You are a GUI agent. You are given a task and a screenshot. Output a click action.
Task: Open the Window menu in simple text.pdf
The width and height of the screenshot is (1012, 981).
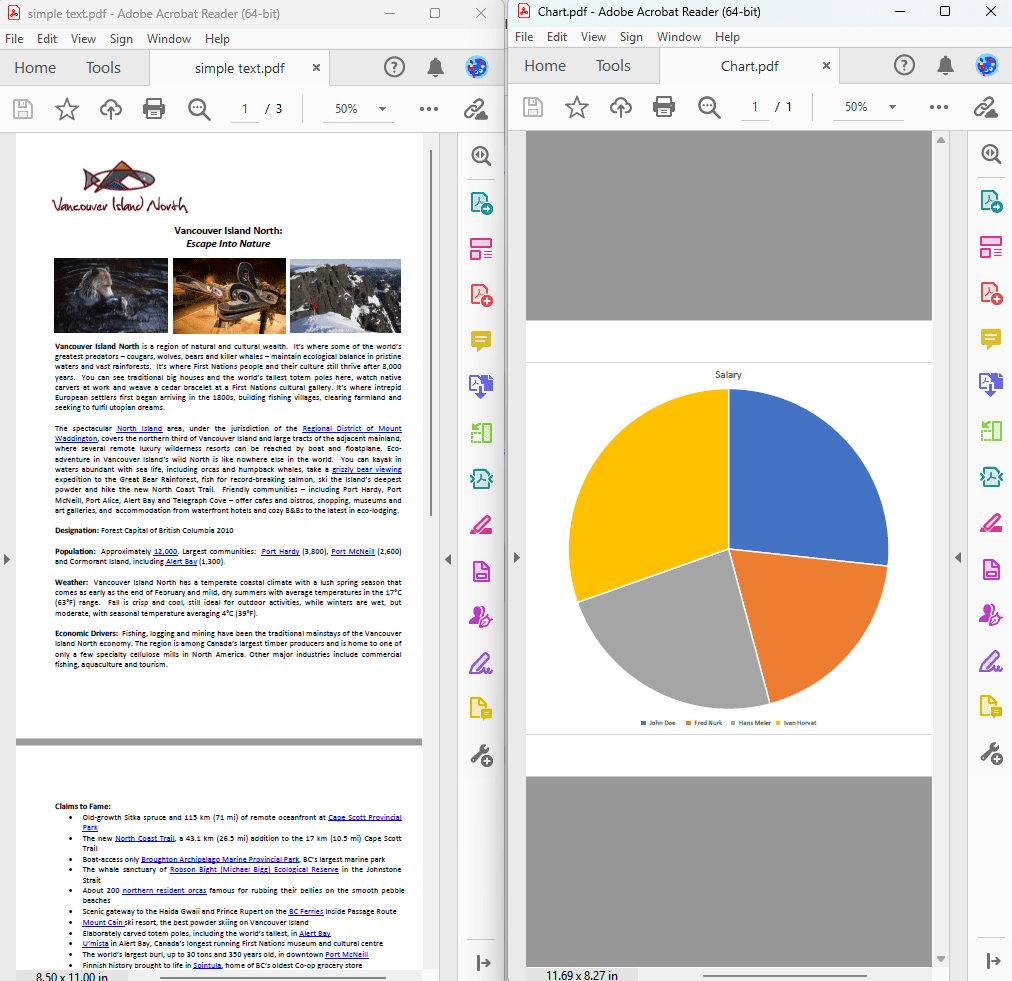point(168,39)
